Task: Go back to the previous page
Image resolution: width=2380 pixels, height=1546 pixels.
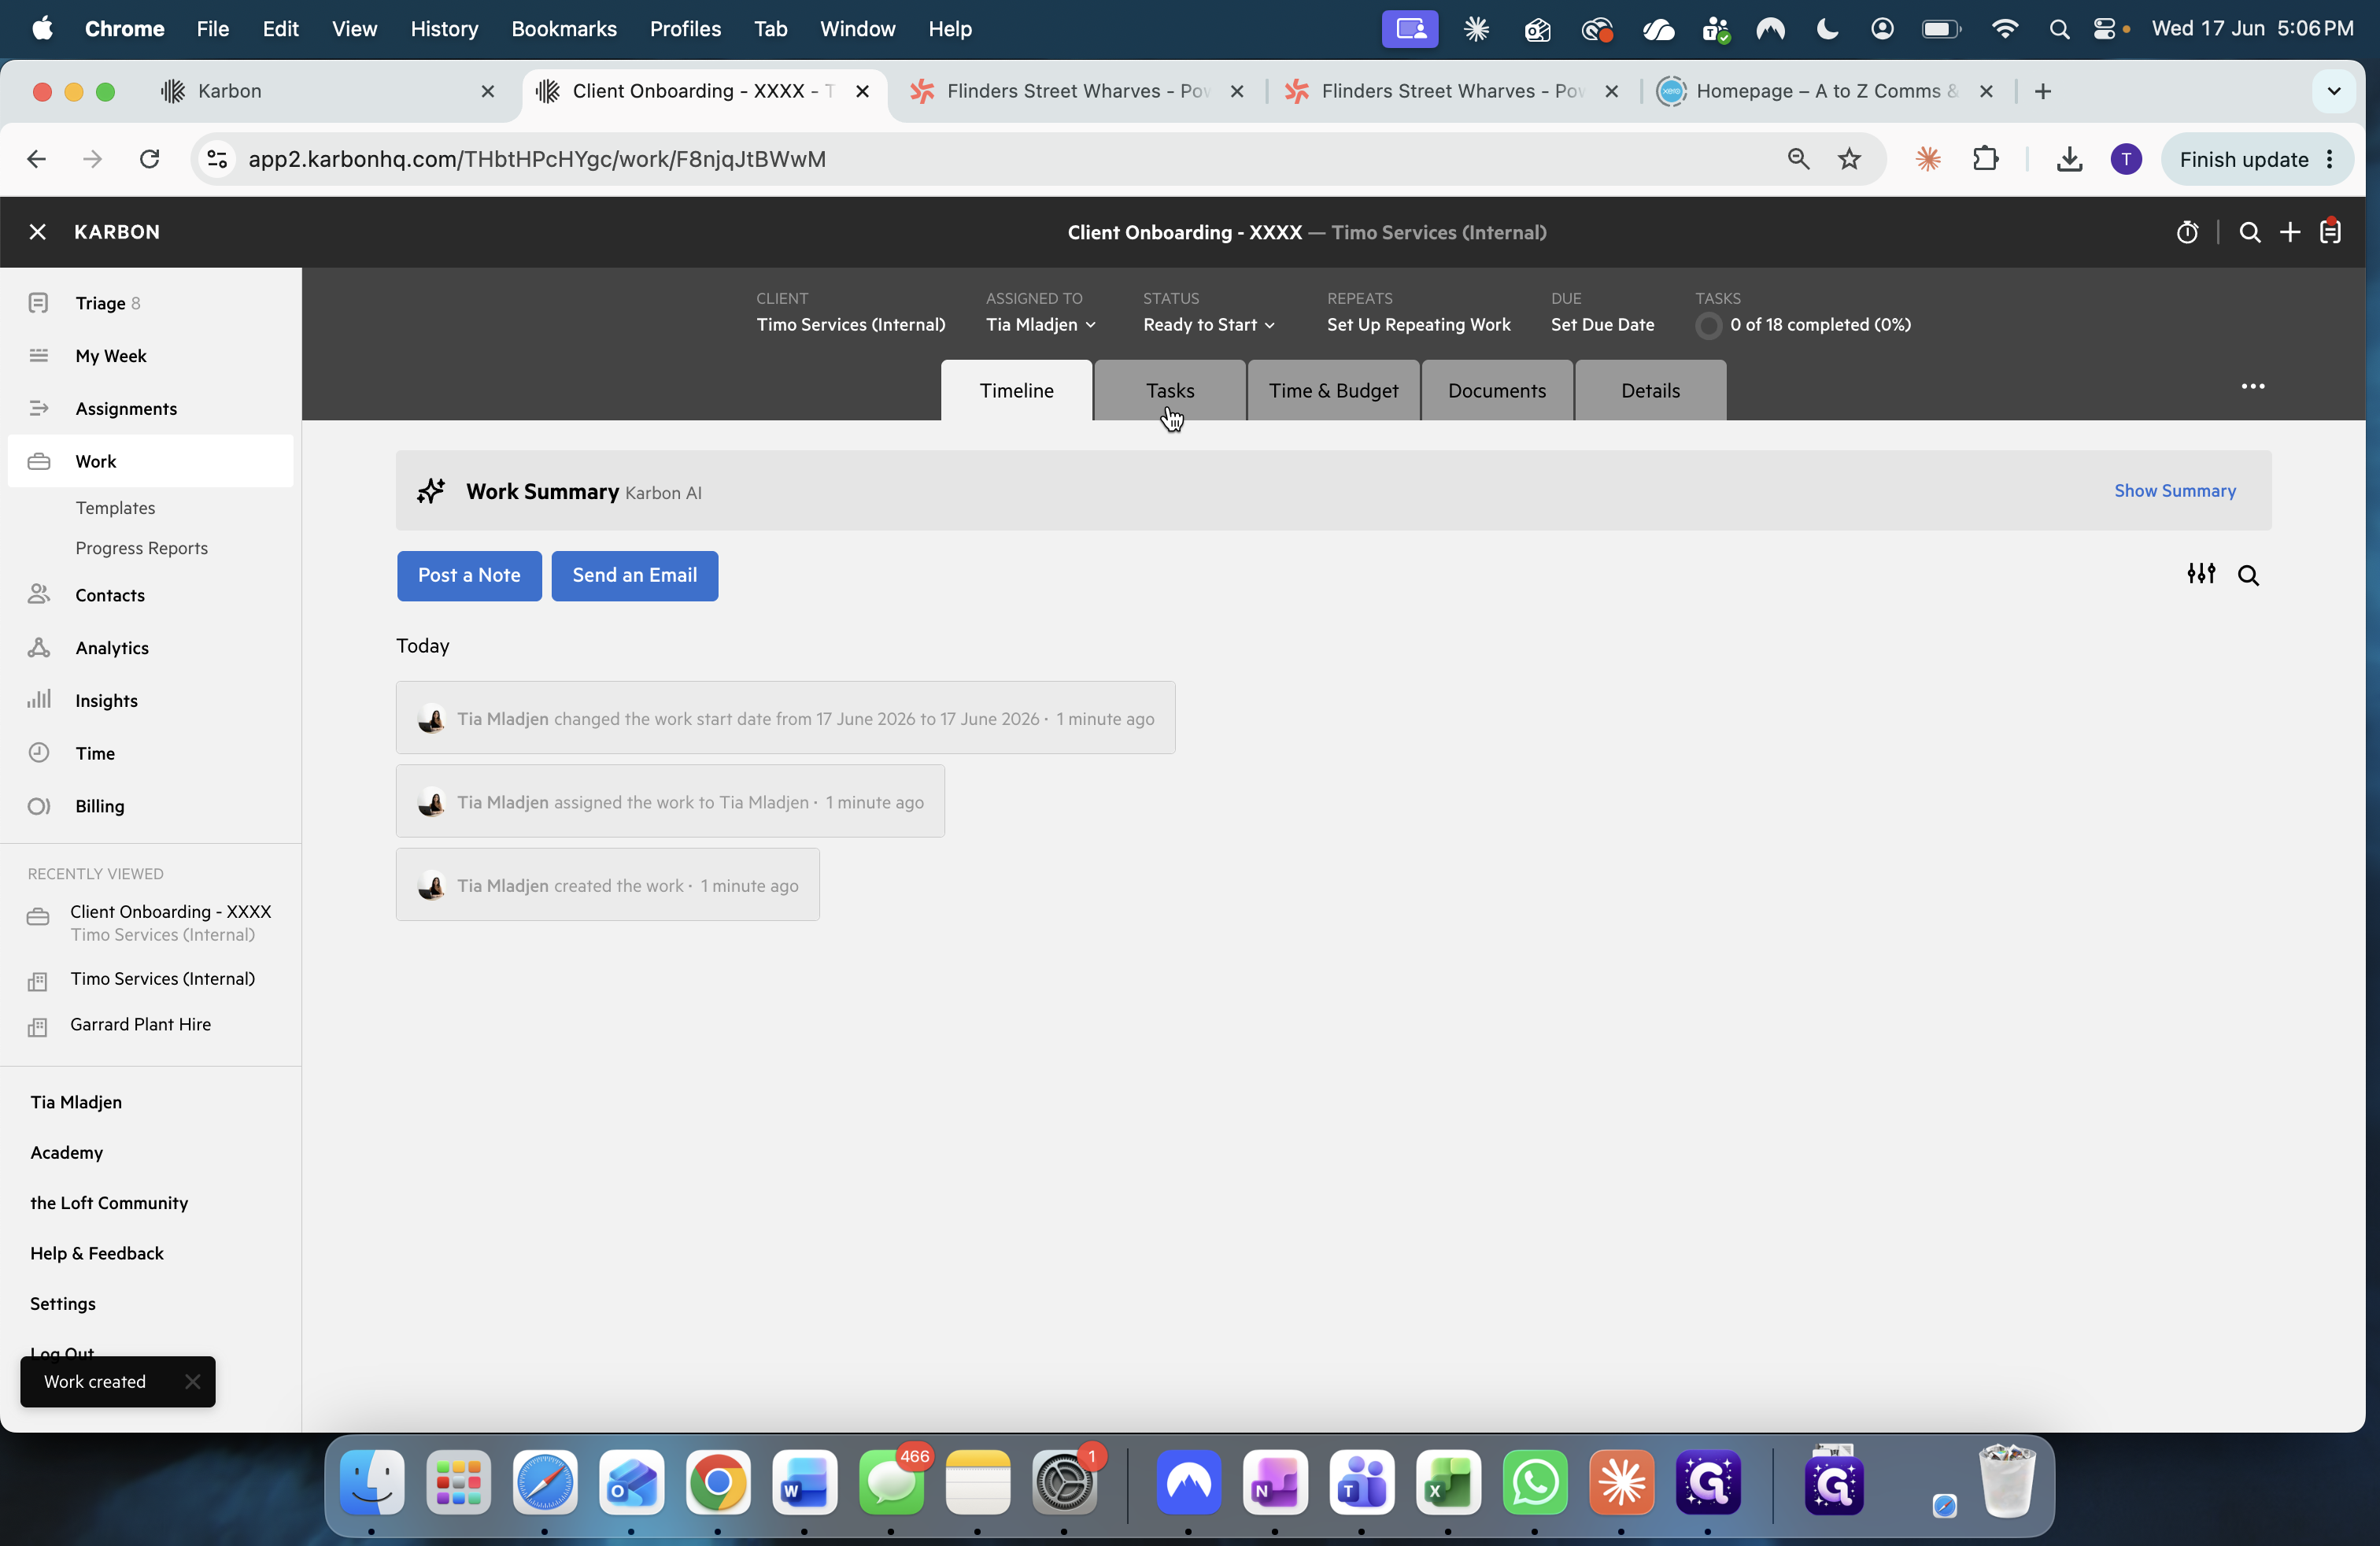Action: (36, 159)
